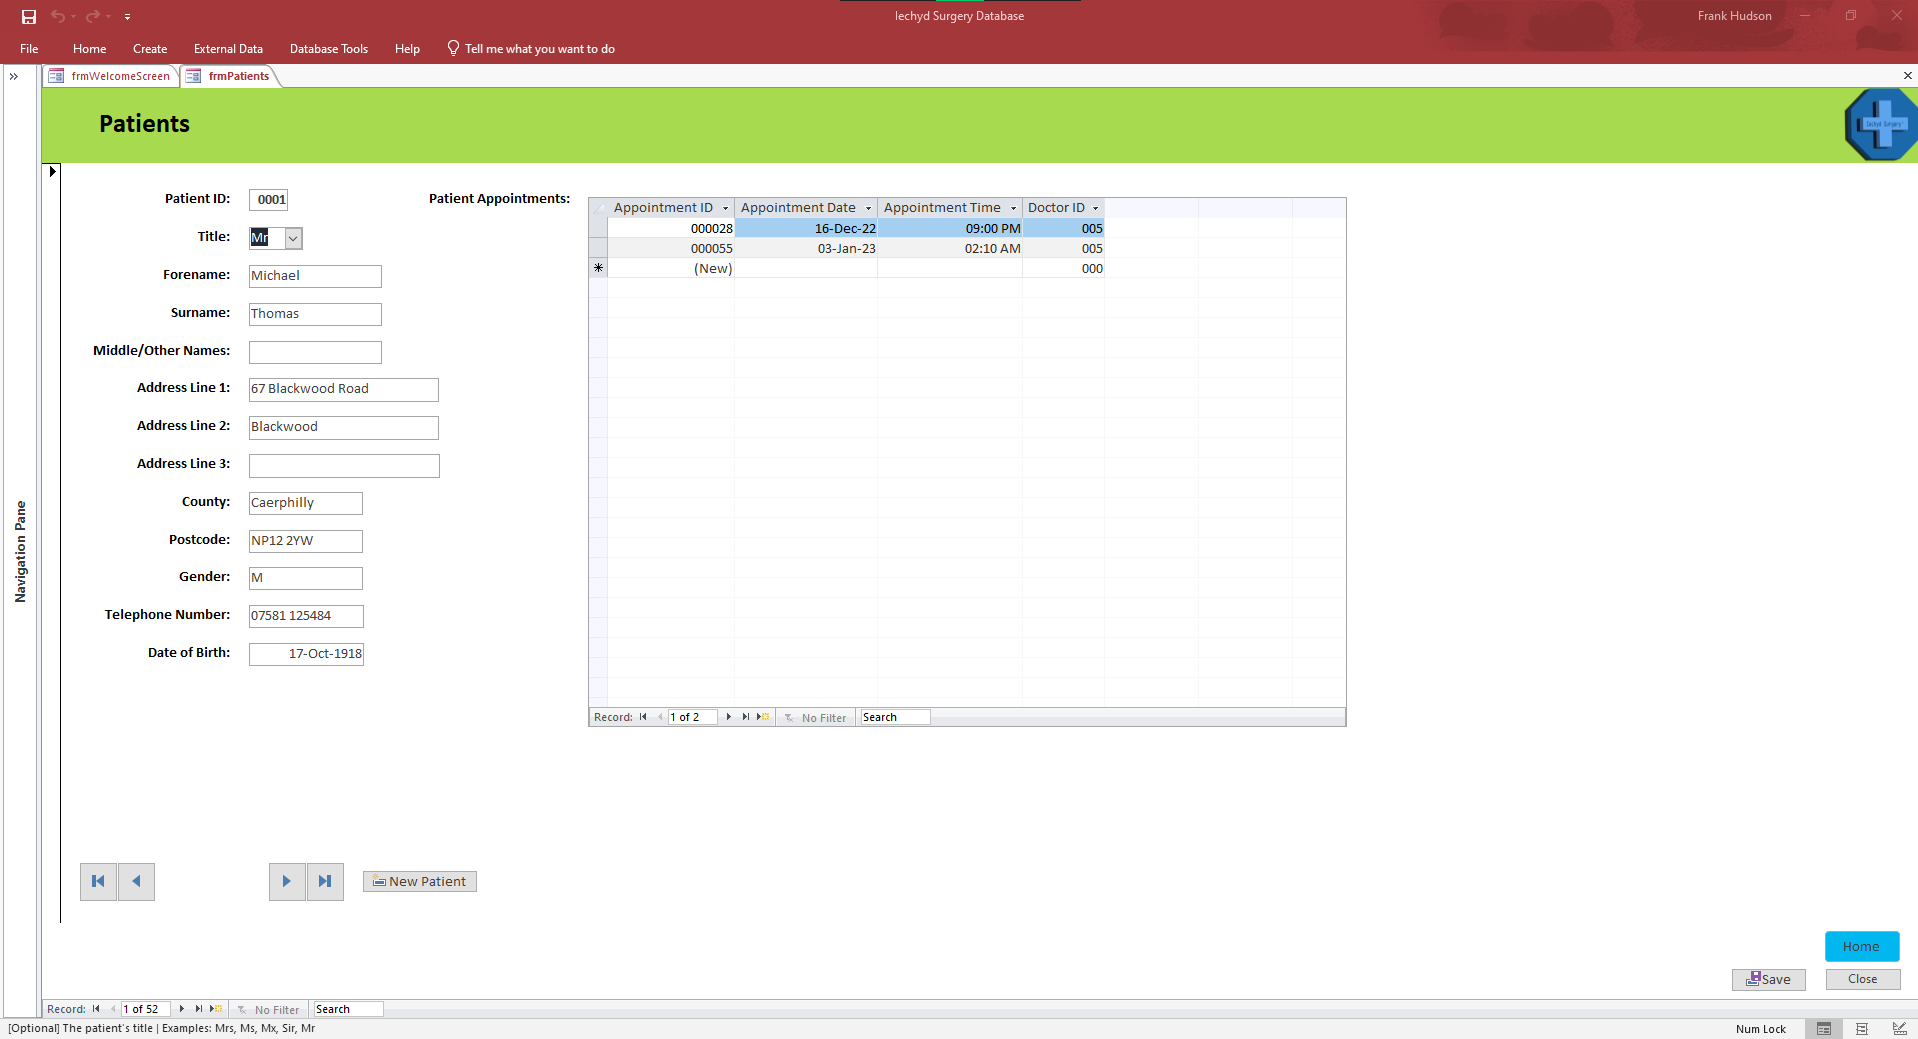Click the blue Home button
The image size is (1918, 1039).
[x=1861, y=946]
